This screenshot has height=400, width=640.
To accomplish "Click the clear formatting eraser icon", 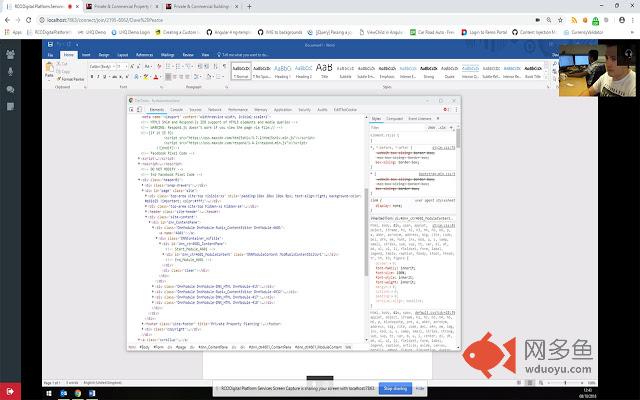I will click(159, 66).
